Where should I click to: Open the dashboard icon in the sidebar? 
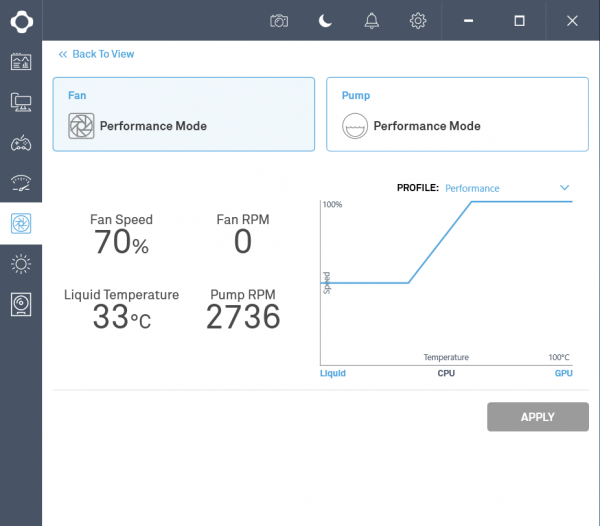coord(21,62)
